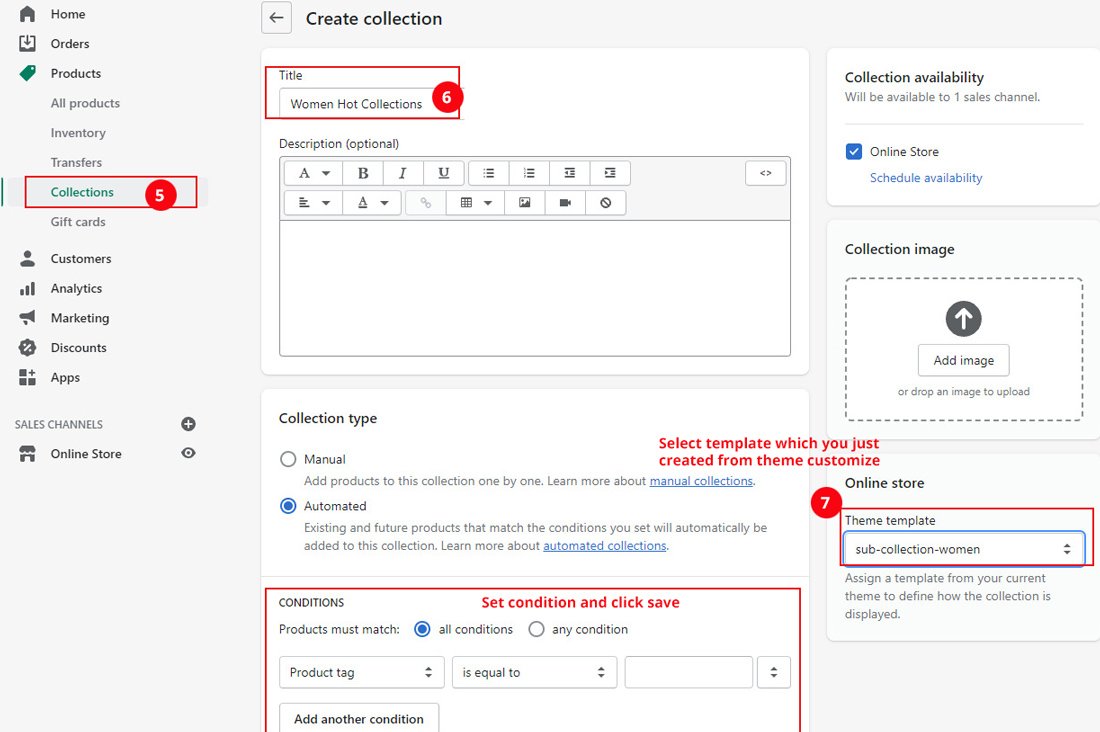Click the Underline formatting icon
The image size is (1100, 732).
(443, 173)
